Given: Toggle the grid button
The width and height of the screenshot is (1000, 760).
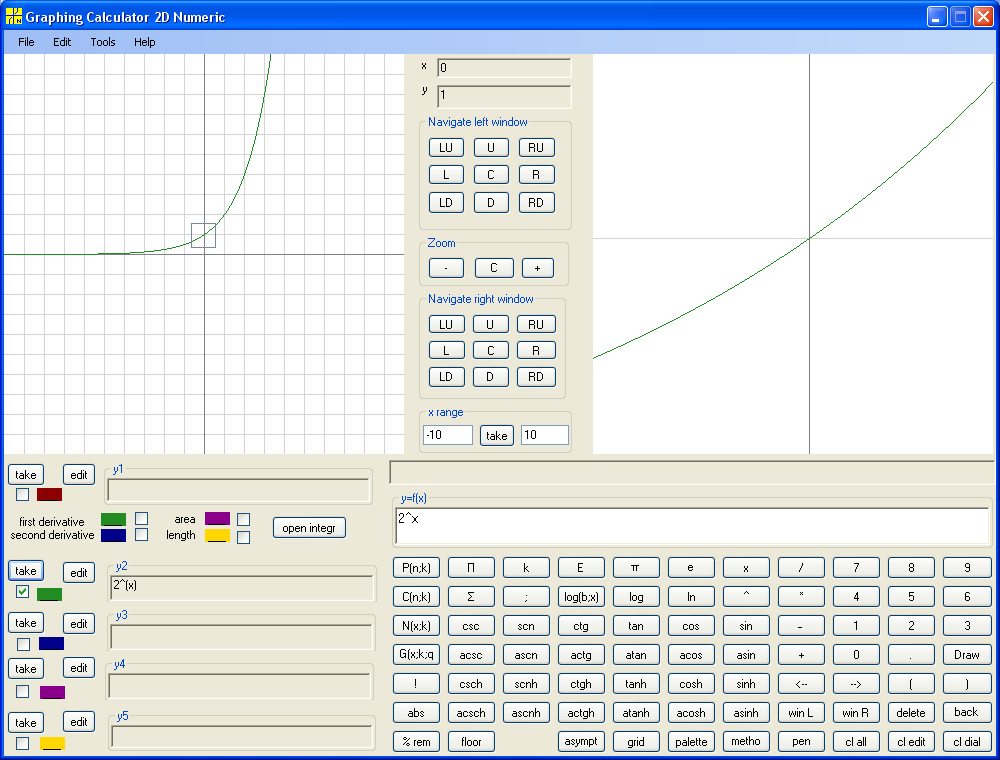Looking at the screenshot, I should click(636, 742).
